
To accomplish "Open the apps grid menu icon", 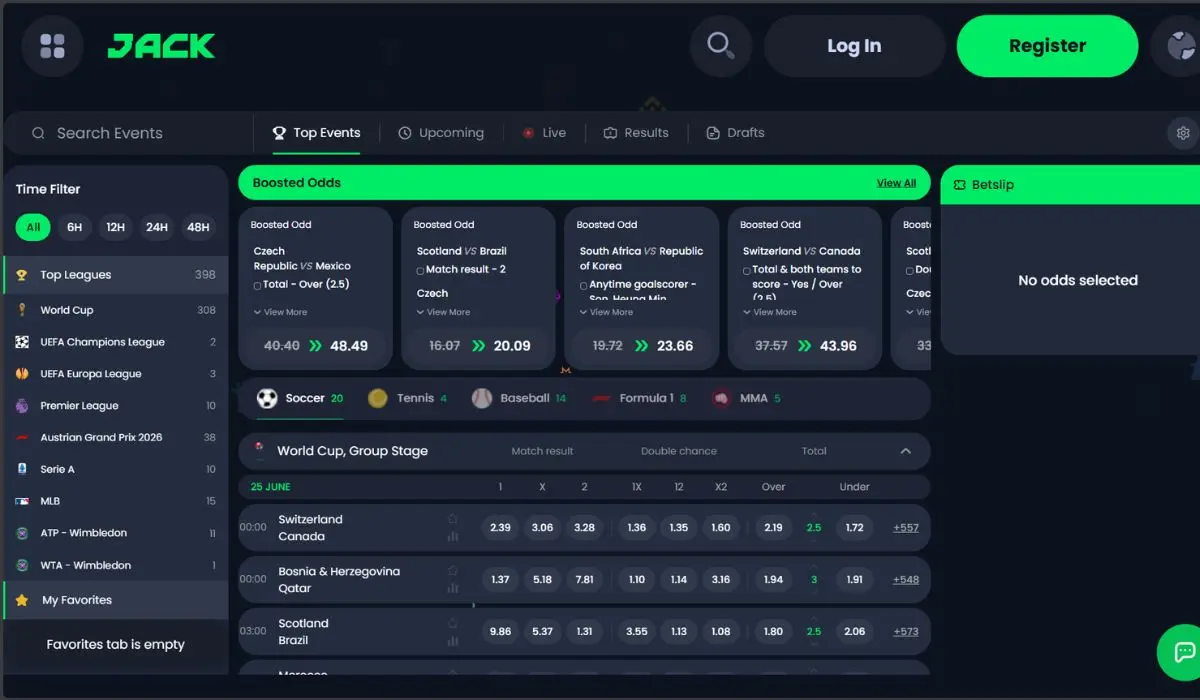I will [52, 46].
